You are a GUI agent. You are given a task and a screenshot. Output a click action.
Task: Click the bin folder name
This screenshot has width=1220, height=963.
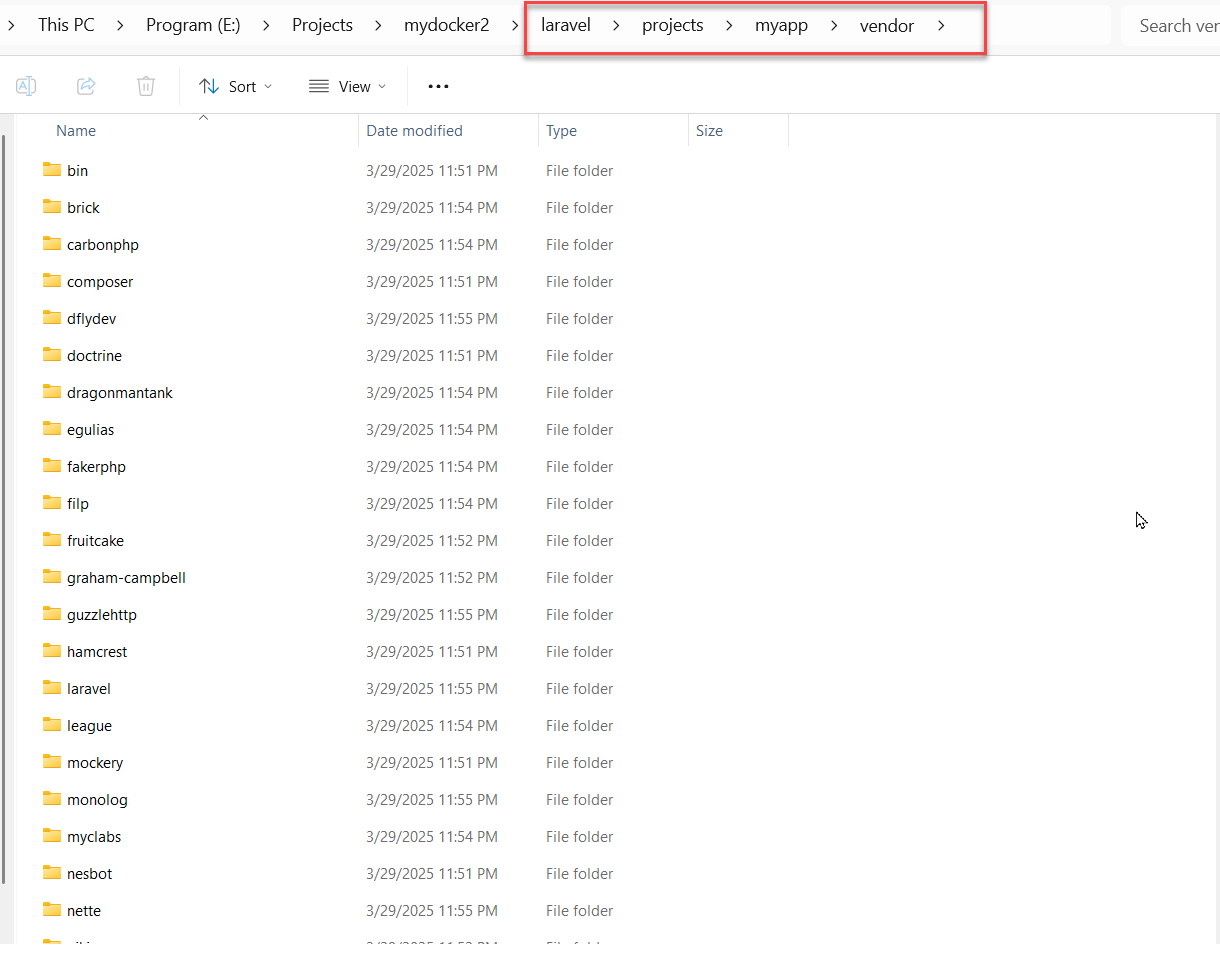pos(77,170)
